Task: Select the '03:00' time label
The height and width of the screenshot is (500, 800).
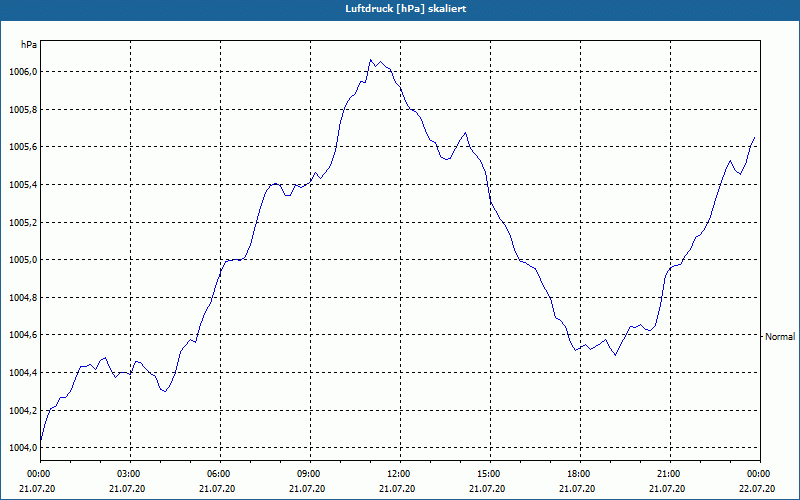Action: 127,474
